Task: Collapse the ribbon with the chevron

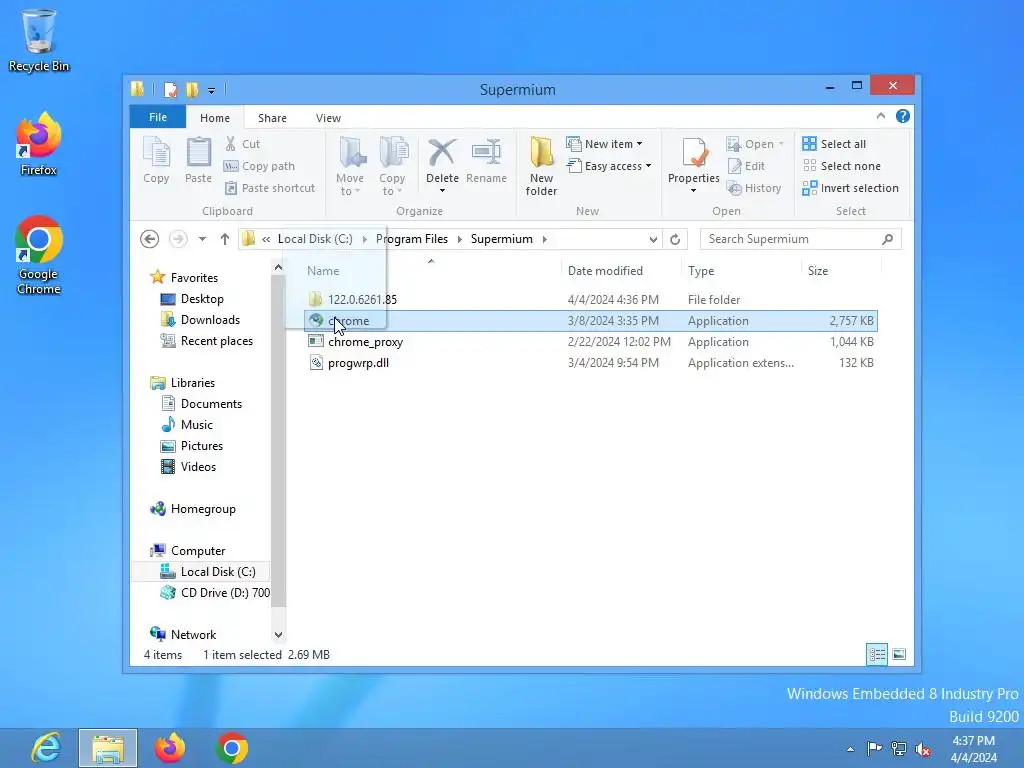Action: 880,116
